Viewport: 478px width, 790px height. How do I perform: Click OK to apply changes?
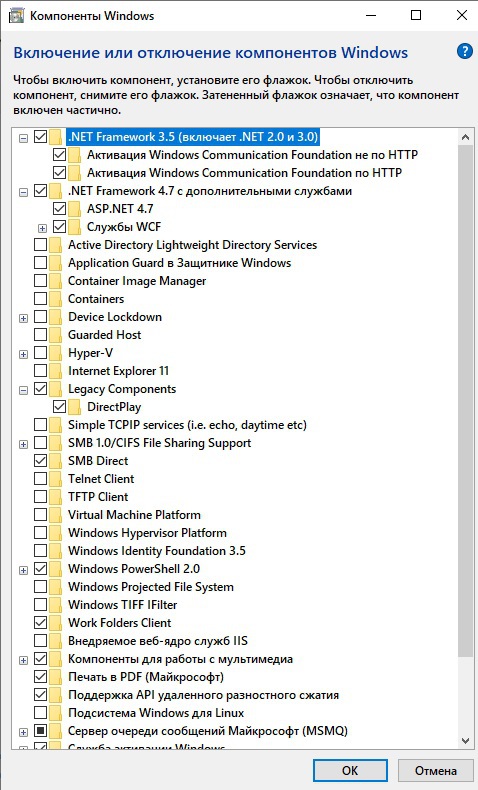click(350, 770)
